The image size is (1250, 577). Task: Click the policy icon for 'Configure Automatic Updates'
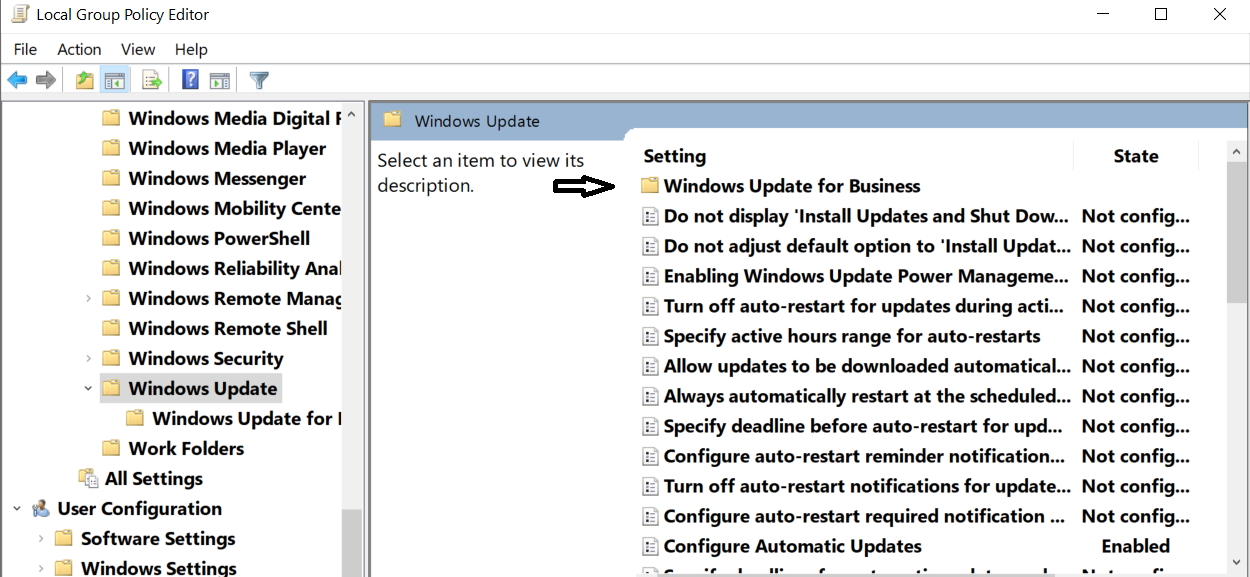(650, 546)
